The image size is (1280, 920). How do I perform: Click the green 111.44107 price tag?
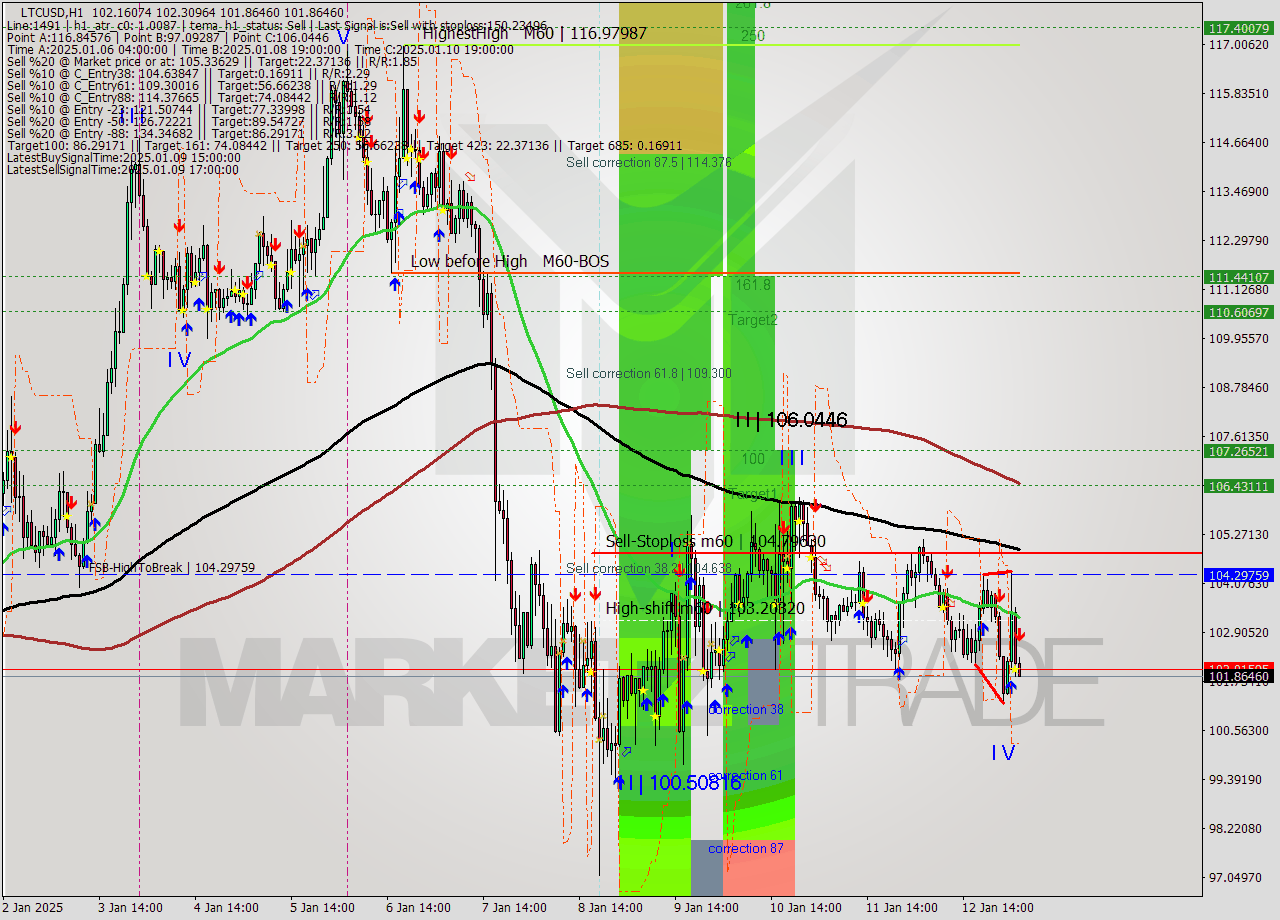pyautogui.click(x=1239, y=277)
